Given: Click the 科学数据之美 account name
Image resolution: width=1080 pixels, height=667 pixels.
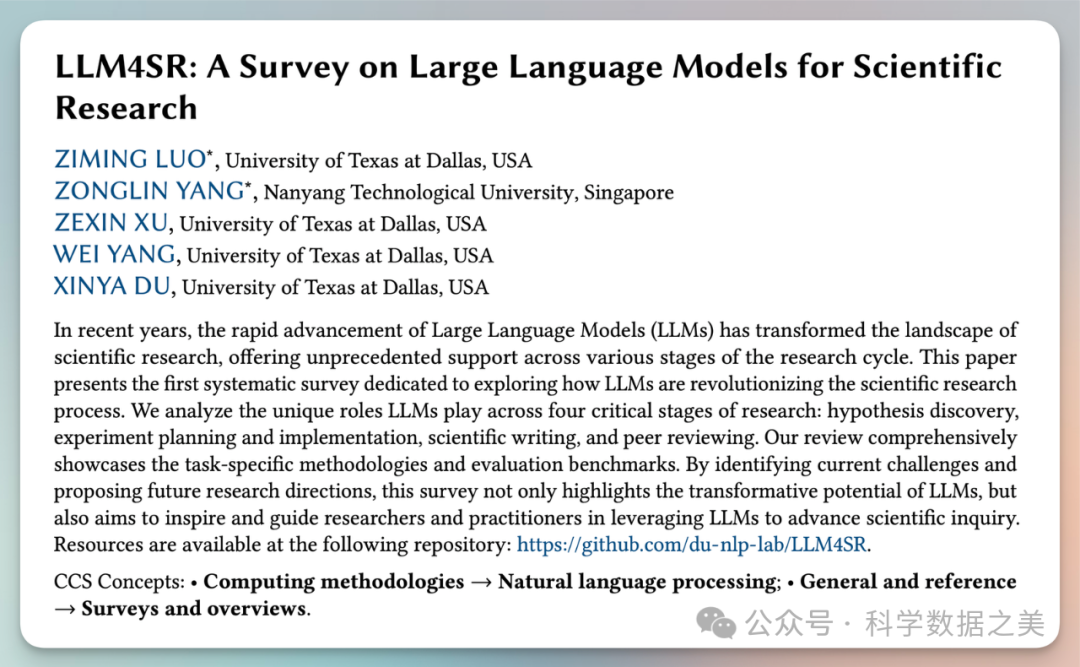Looking at the screenshot, I should click(x=954, y=624).
